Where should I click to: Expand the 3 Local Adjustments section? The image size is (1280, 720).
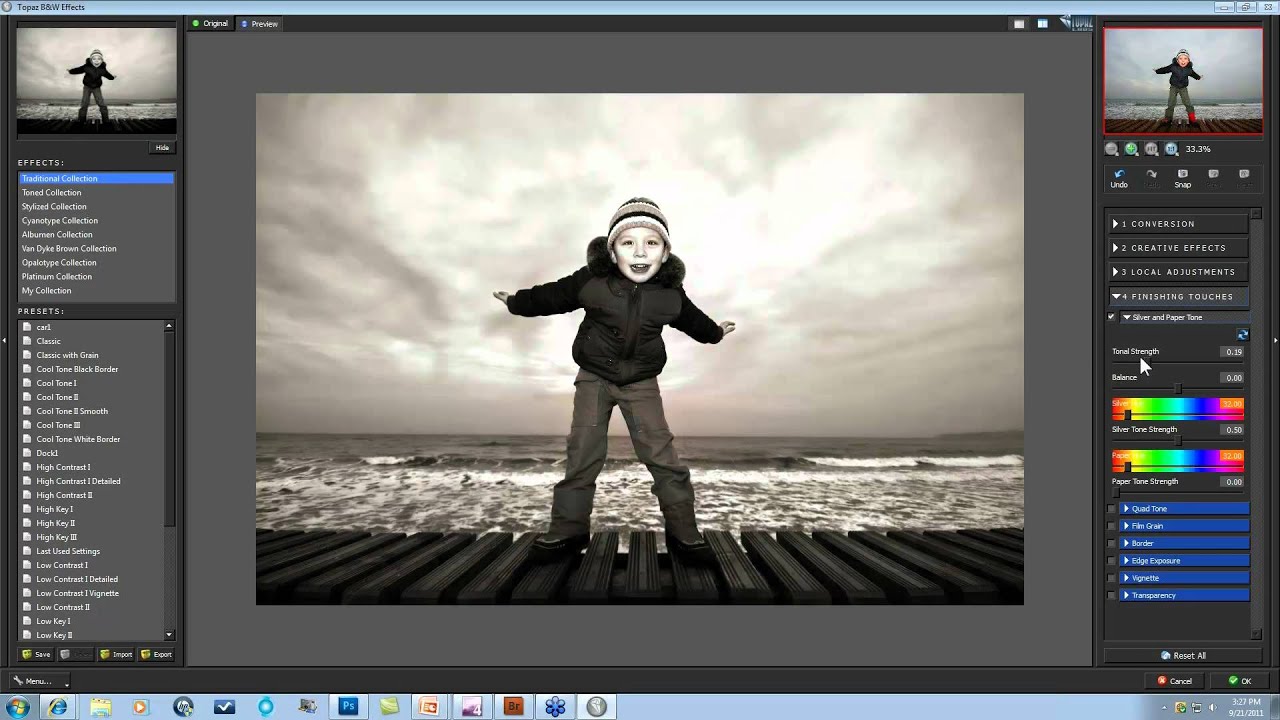1179,272
